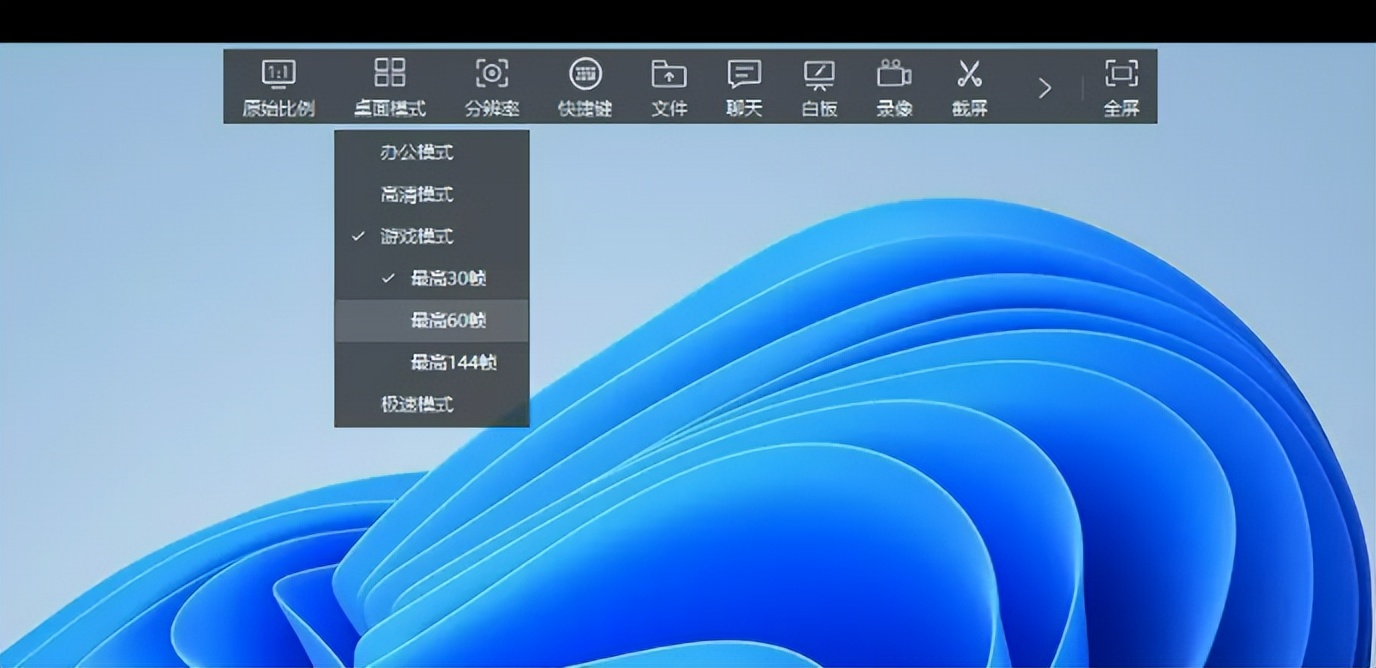This screenshot has width=1376, height=668.
Task: Open the 分辨率 resolution option
Action: [x=491, y=87]
